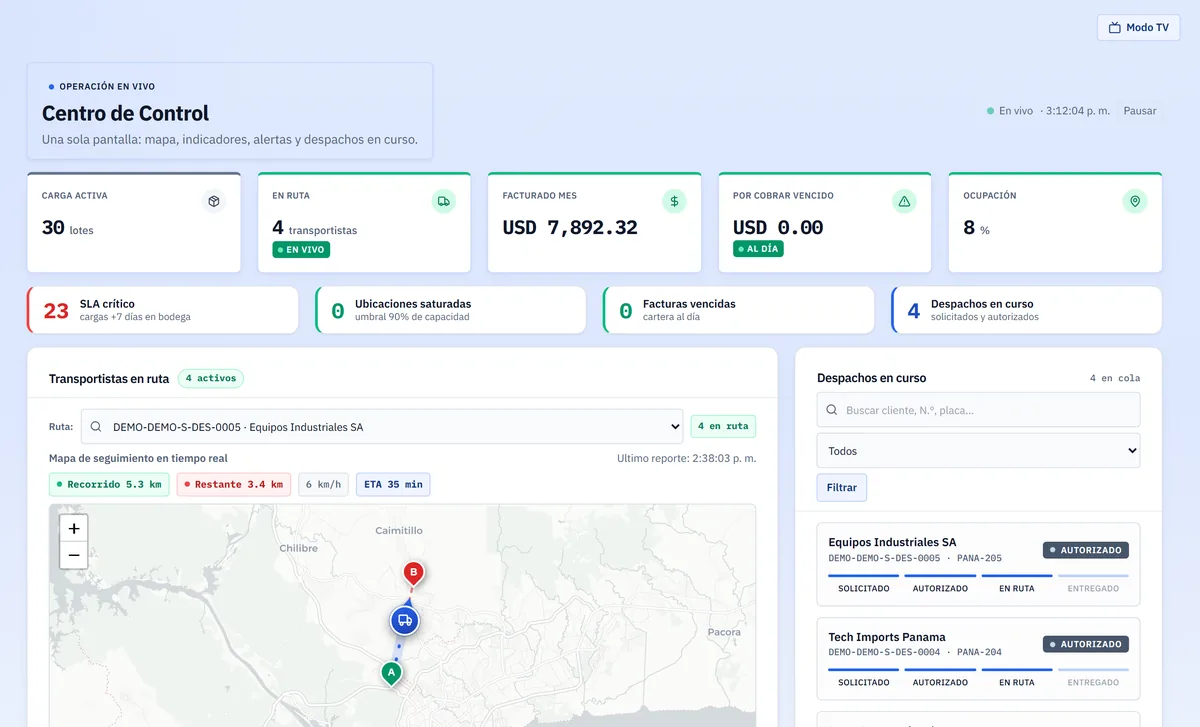Click the Pacora label on map
This screenshot has width=1200, height=727.
(724, 632)
